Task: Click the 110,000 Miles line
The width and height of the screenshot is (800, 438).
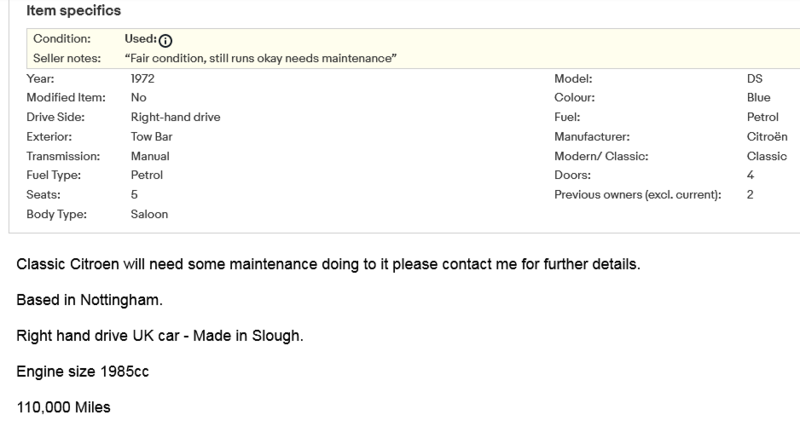Action: pos(63,406)
